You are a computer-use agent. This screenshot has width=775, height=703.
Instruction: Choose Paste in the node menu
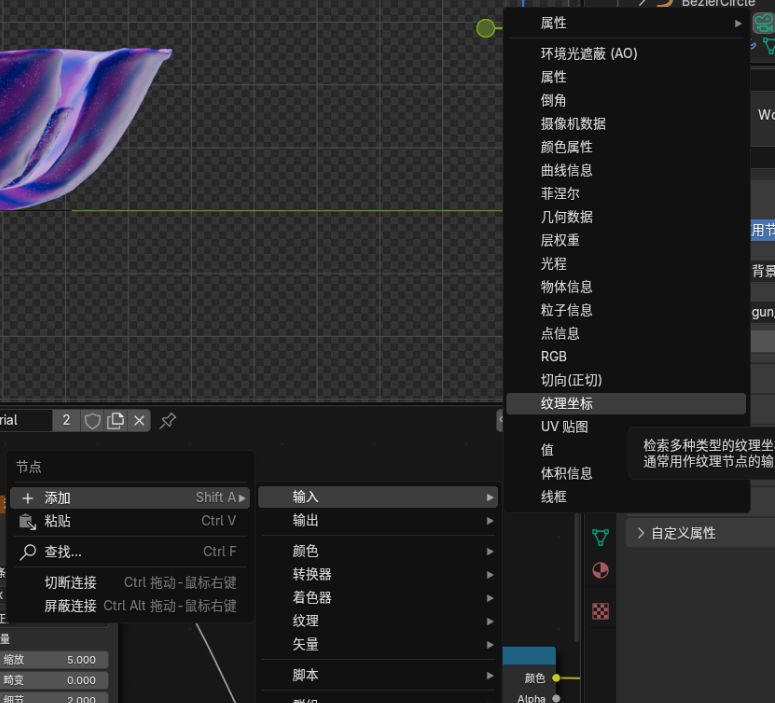[x=130, y=521]
